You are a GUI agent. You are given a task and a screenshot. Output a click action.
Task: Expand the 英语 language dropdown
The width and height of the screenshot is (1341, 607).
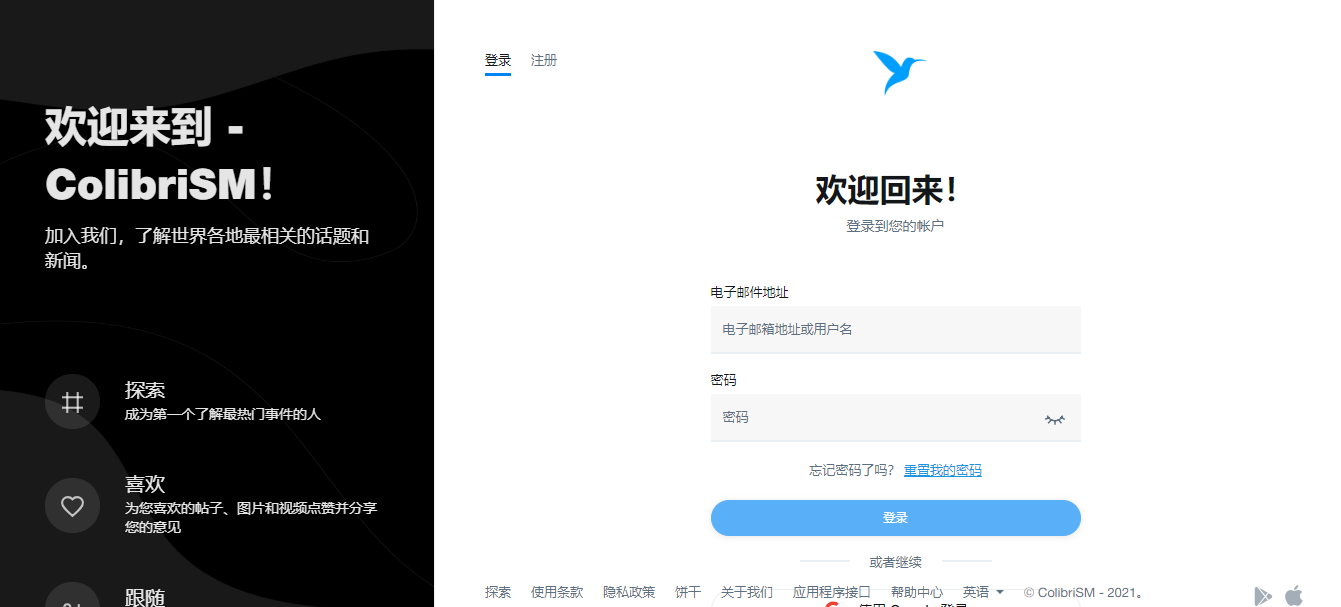pyautogui.click(x=983, y=592)
